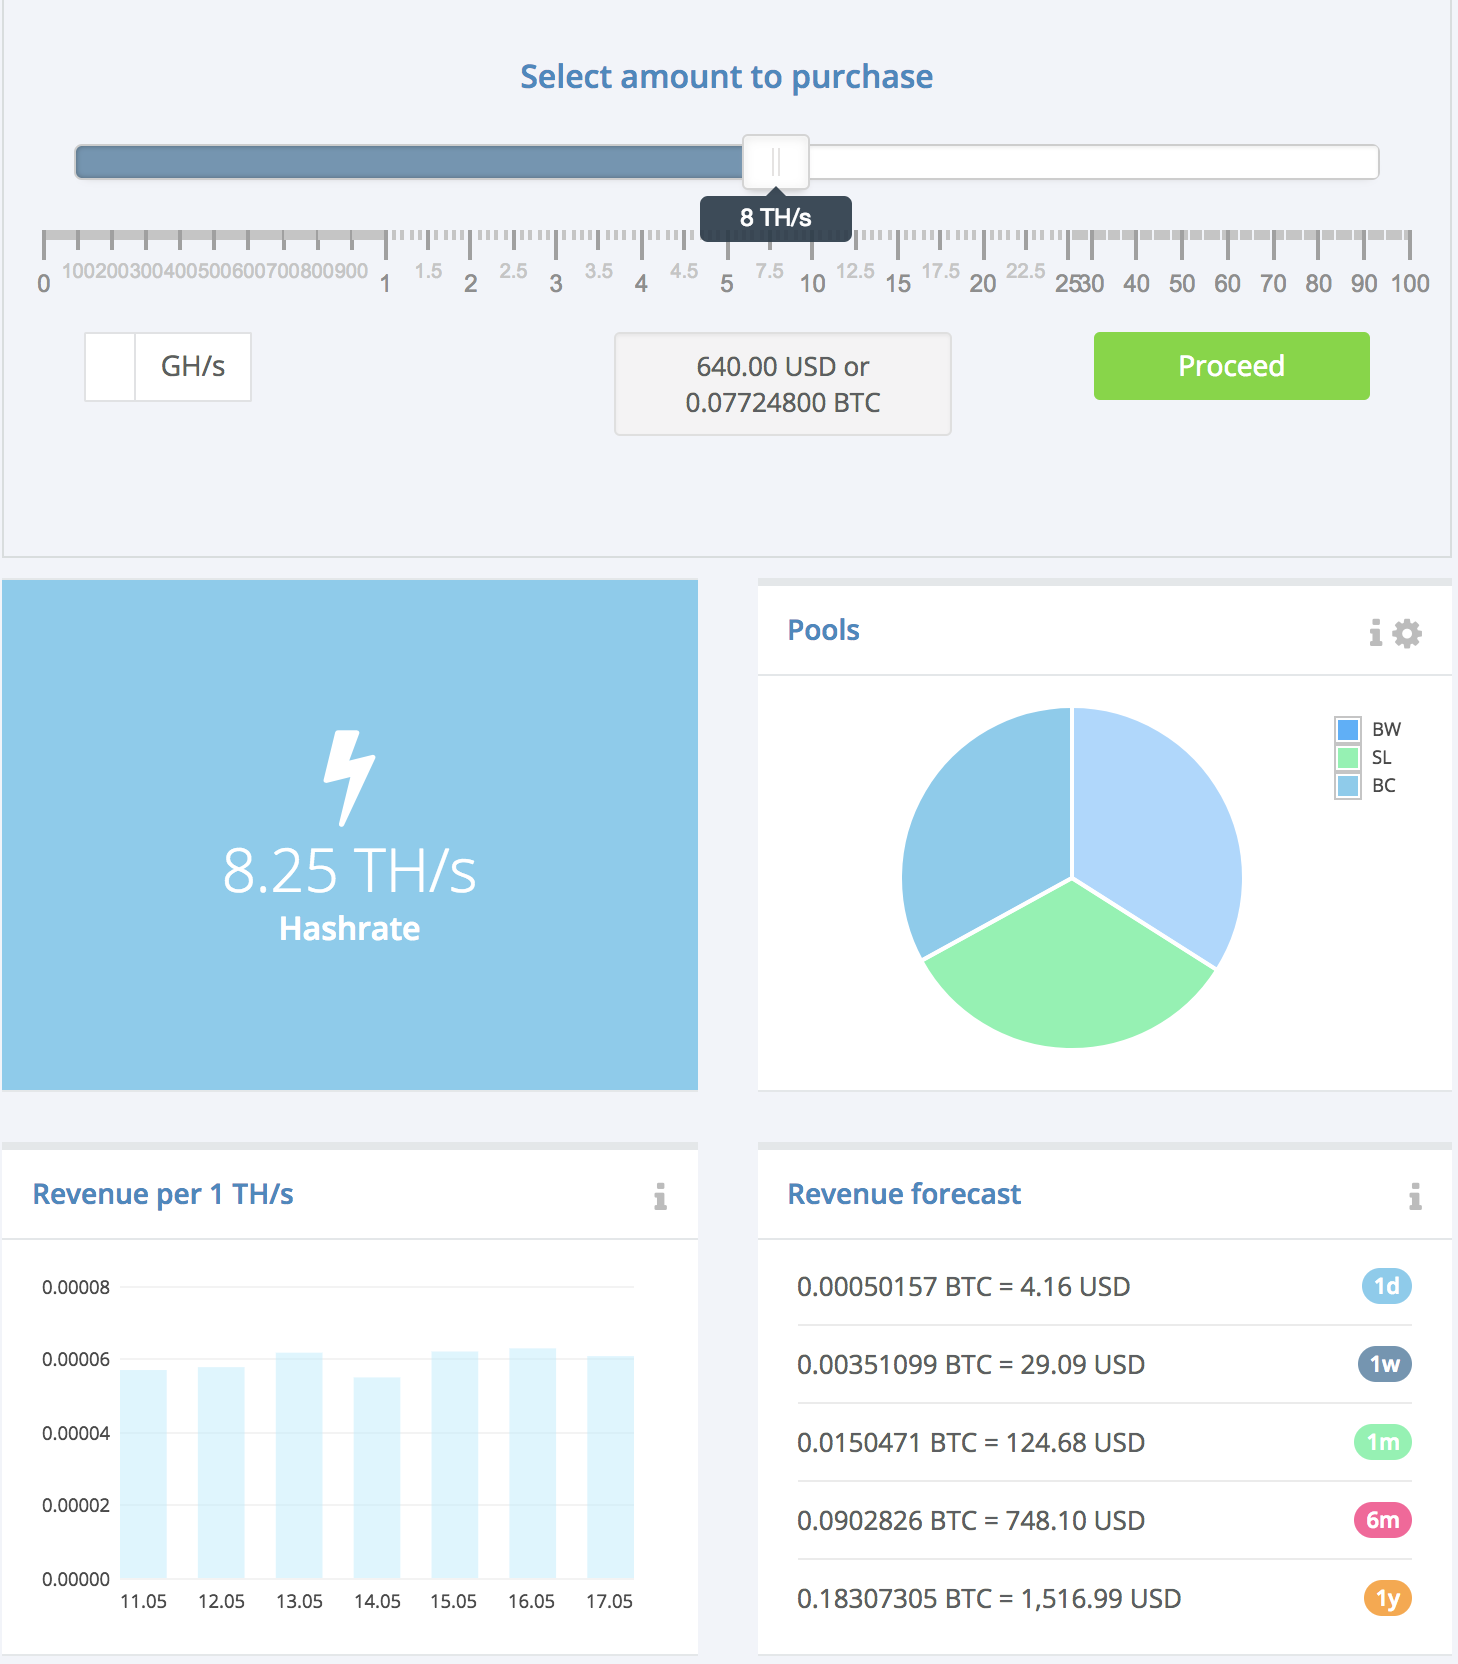Image resolution: width=1458 pixels, height=1664 pixels.
Task: Click the 1m forecast badge
Action: (1383, 1442)
